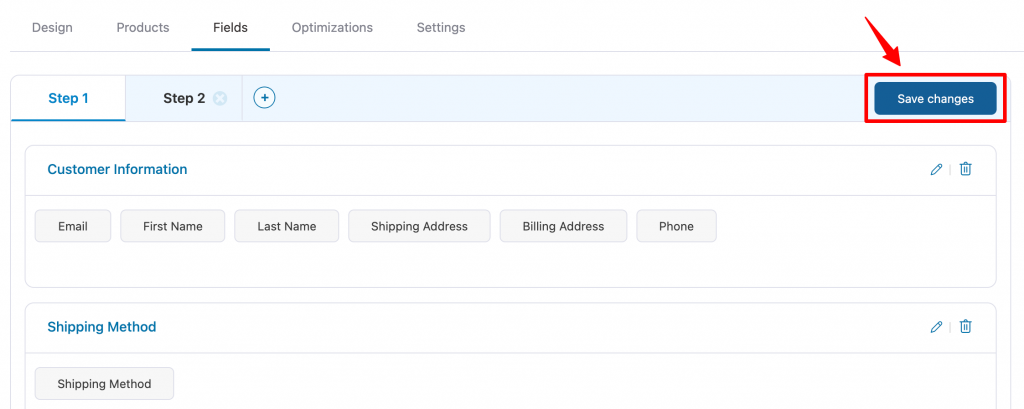Viewport: 1024px width, 409px height.
Task: Delete the Shipping Method section via trash icon
Action: [965, 327]
